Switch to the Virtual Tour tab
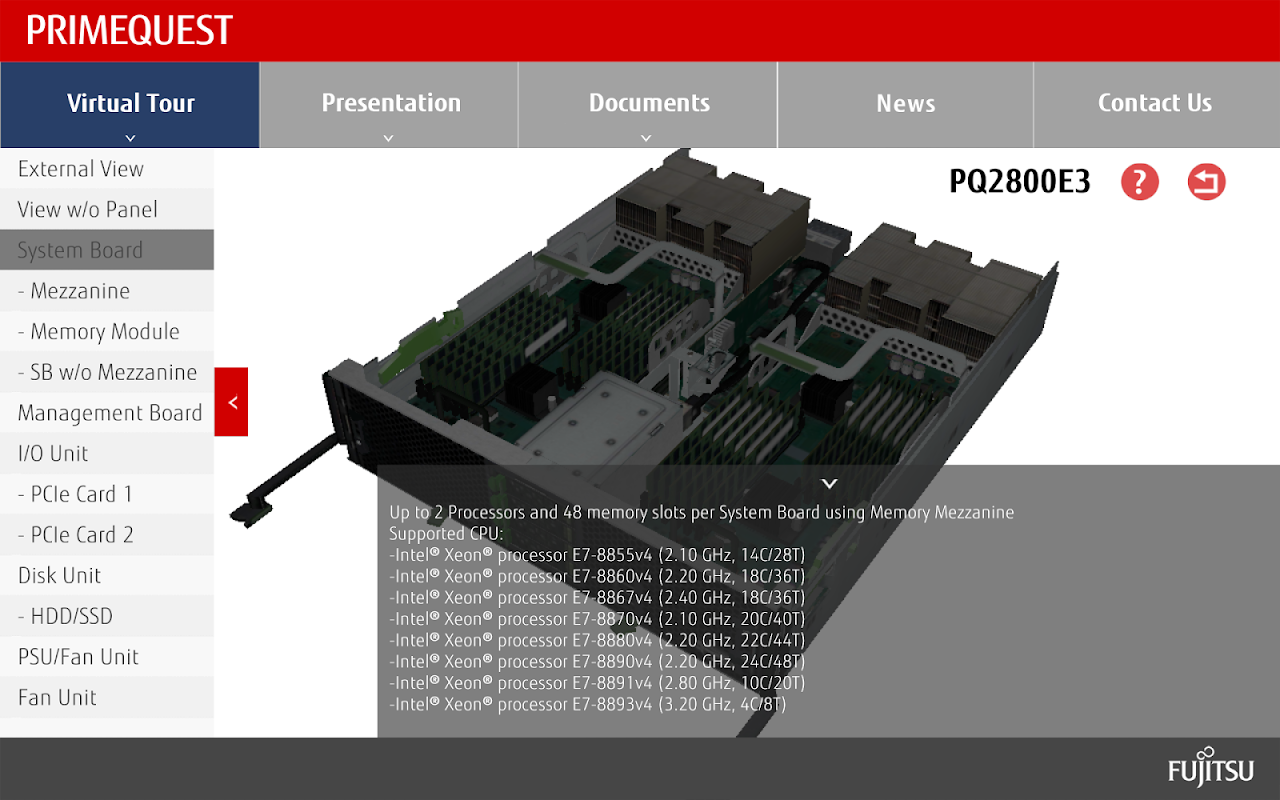Viewport: 1280px width, 800px height. (130, 105)
